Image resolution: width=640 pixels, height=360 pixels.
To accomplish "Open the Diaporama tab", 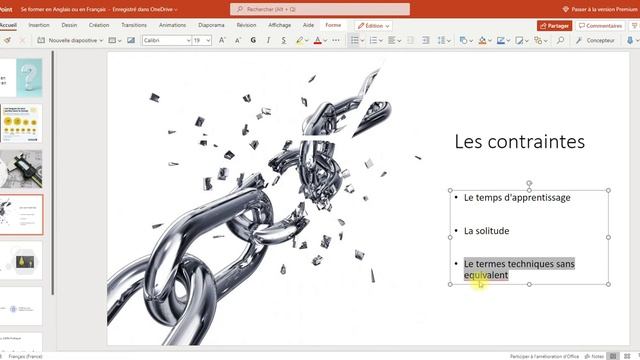I will coord(211,25).
